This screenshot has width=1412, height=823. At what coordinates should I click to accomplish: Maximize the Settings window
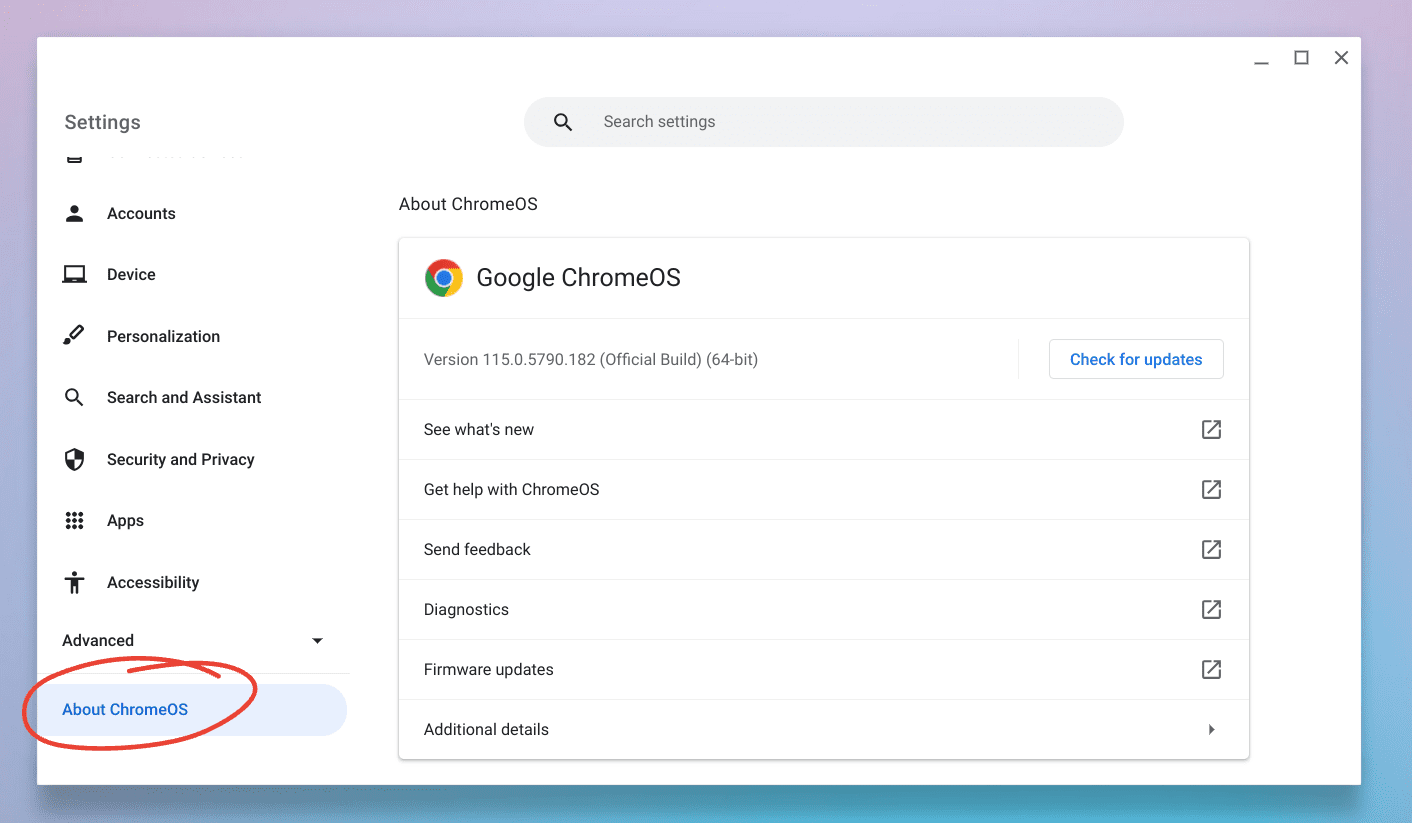pyautogui.click(x=1301, y=58)
